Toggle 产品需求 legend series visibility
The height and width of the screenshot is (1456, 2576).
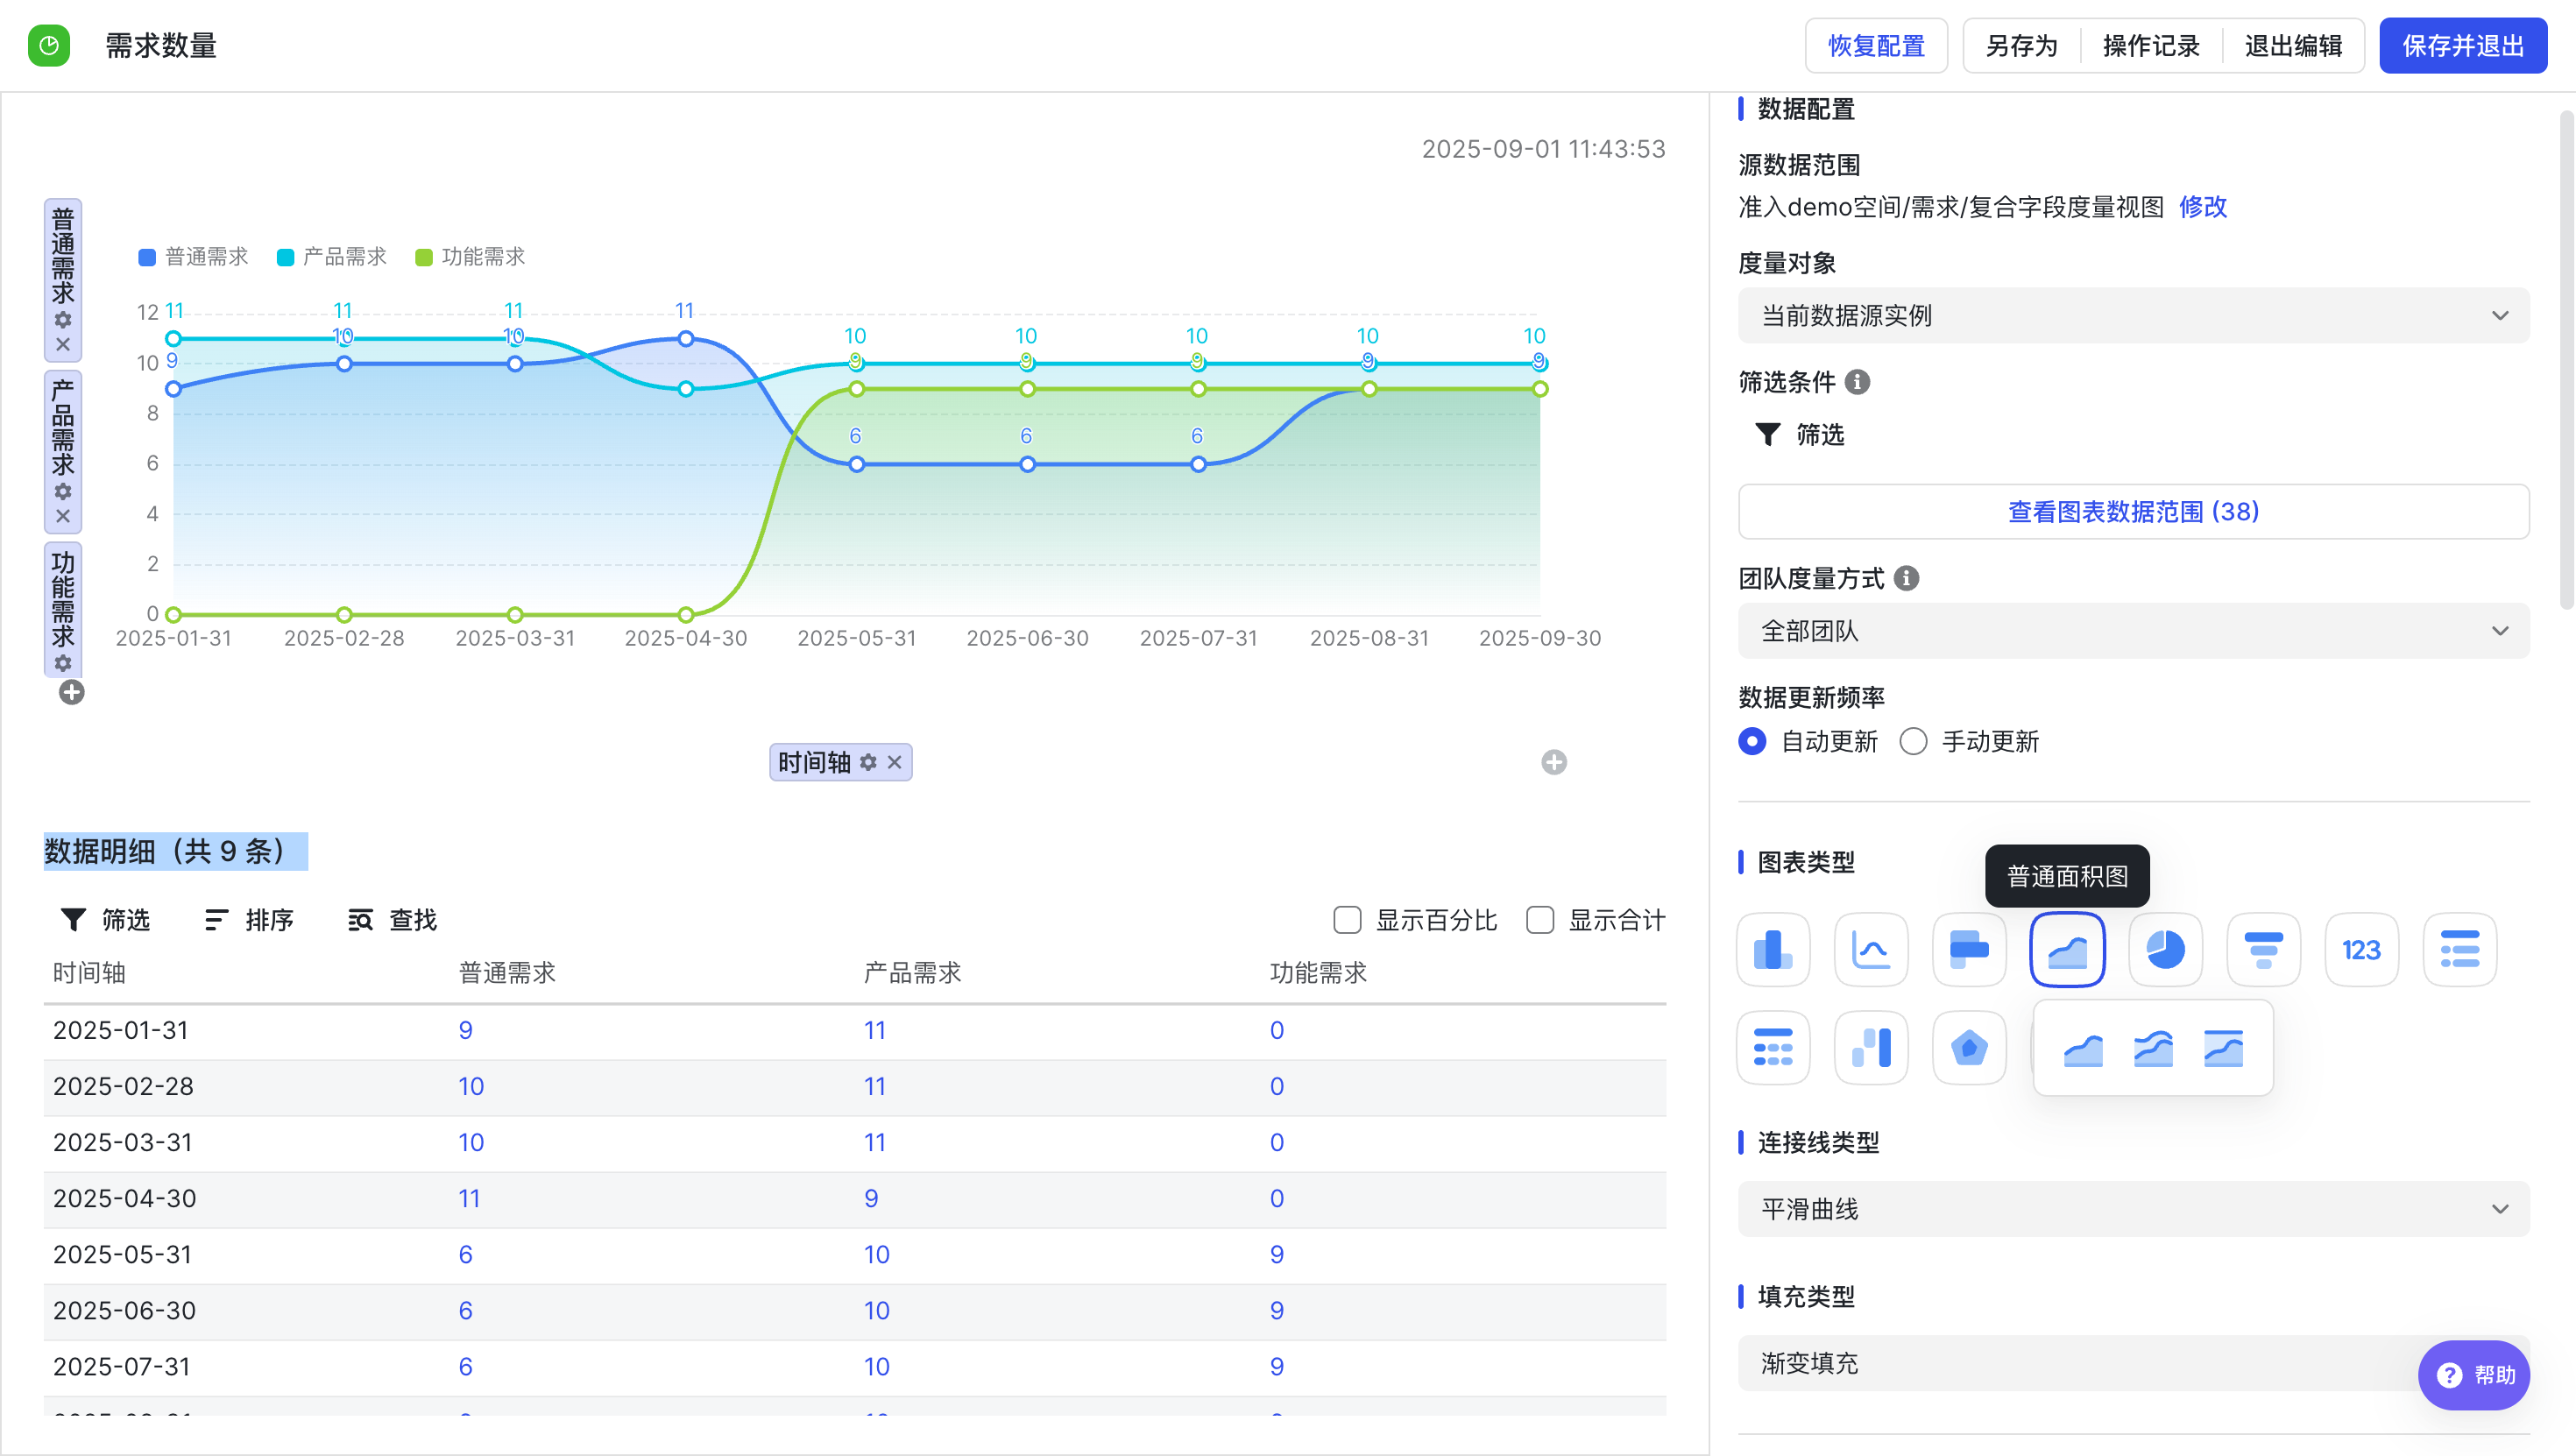click(331, 257)
